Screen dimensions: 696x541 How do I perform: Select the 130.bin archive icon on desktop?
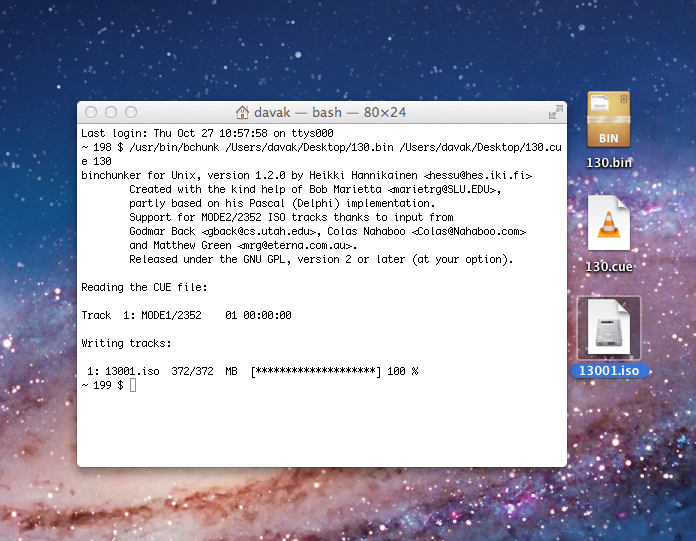(609, 119)
